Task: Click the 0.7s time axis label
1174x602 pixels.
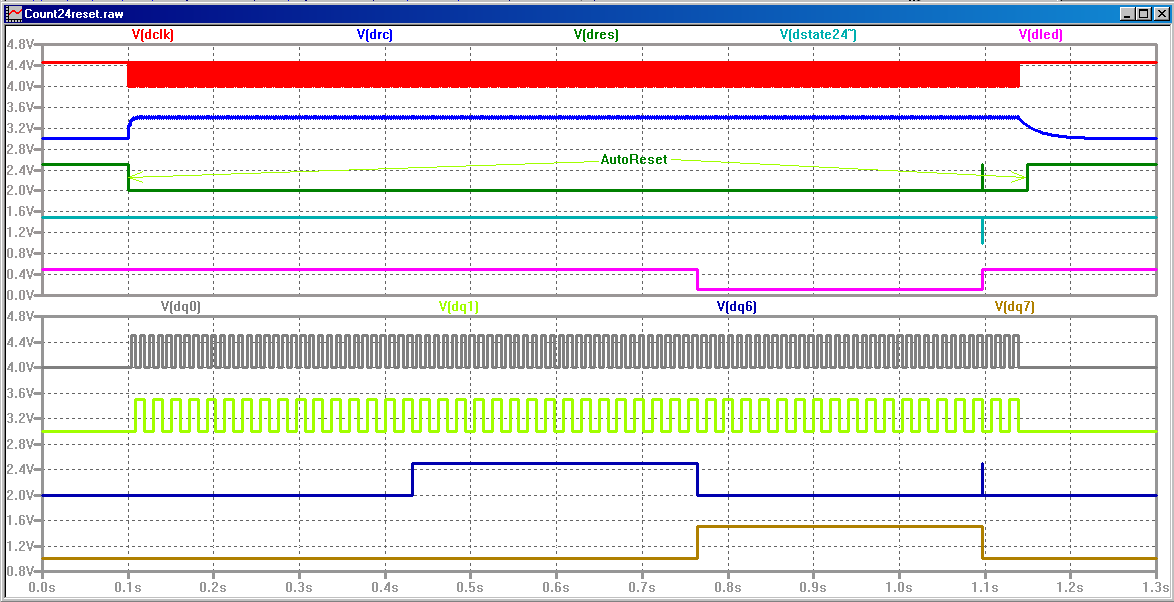Action: [642, 586]
